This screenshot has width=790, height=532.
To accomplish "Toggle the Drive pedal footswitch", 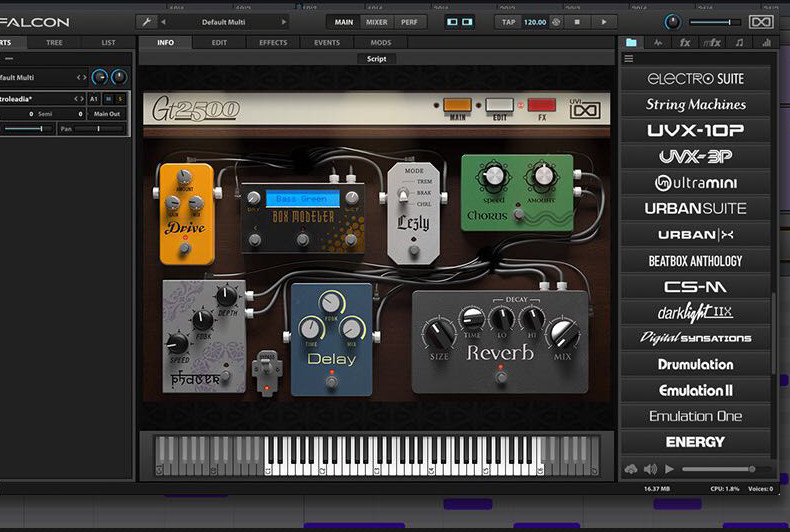I will 185,248.
